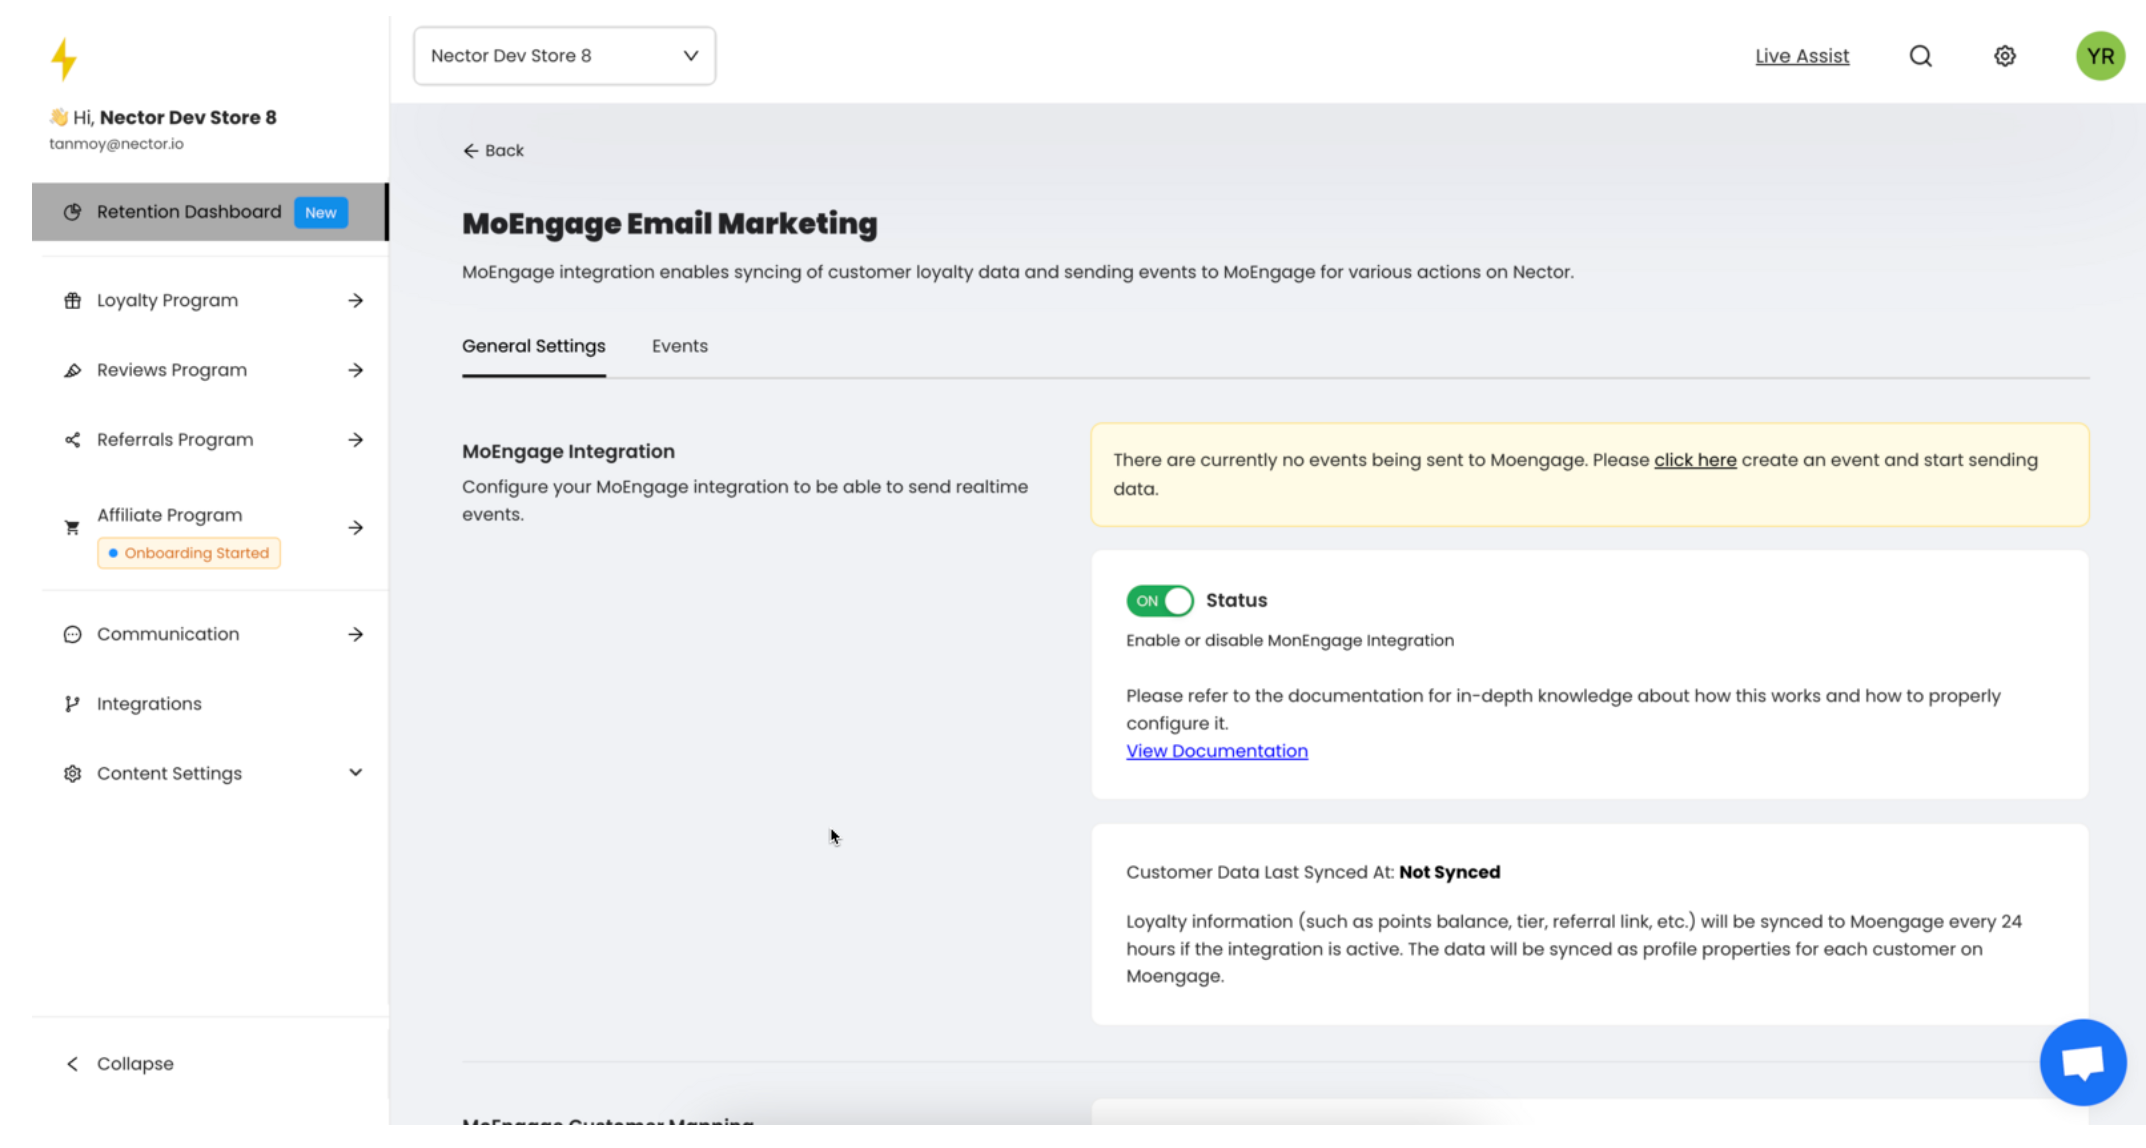Click the Referrals Program share icon
The image size is (2146, 1148).
click(x=72, y=440)
